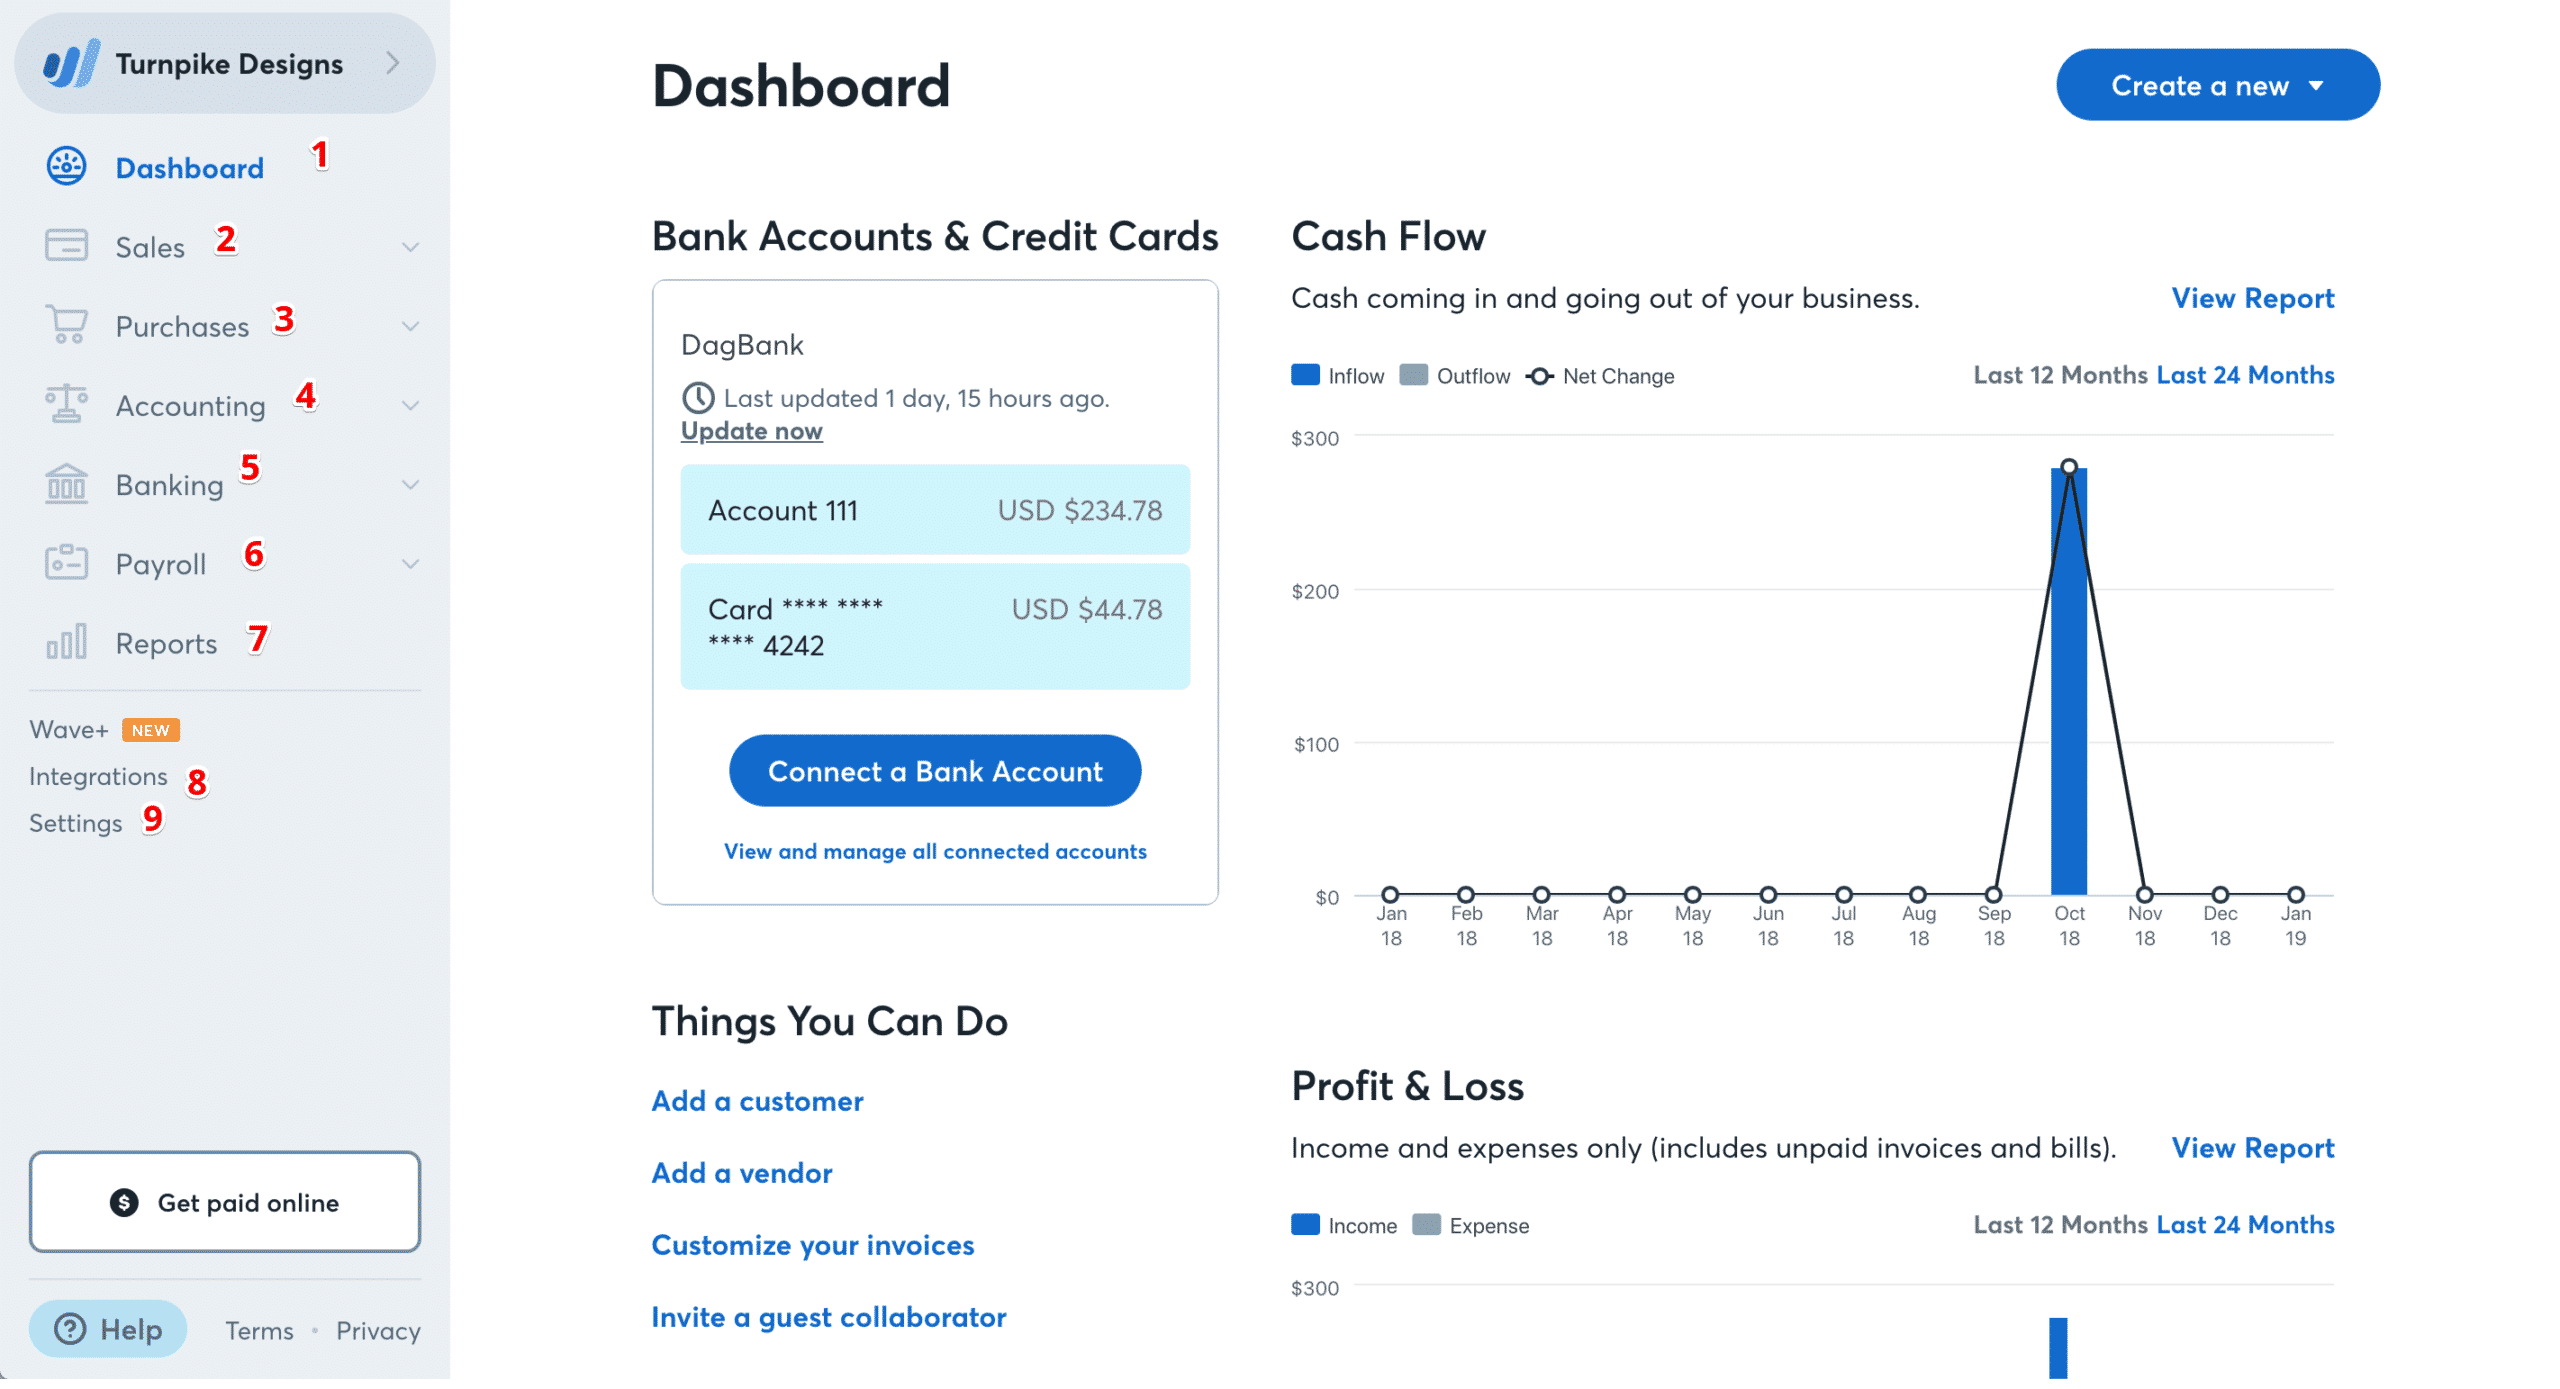Expand the Accounting dropdown menu
This screenshot has width=2560, height=1389.
pos(190,405)
